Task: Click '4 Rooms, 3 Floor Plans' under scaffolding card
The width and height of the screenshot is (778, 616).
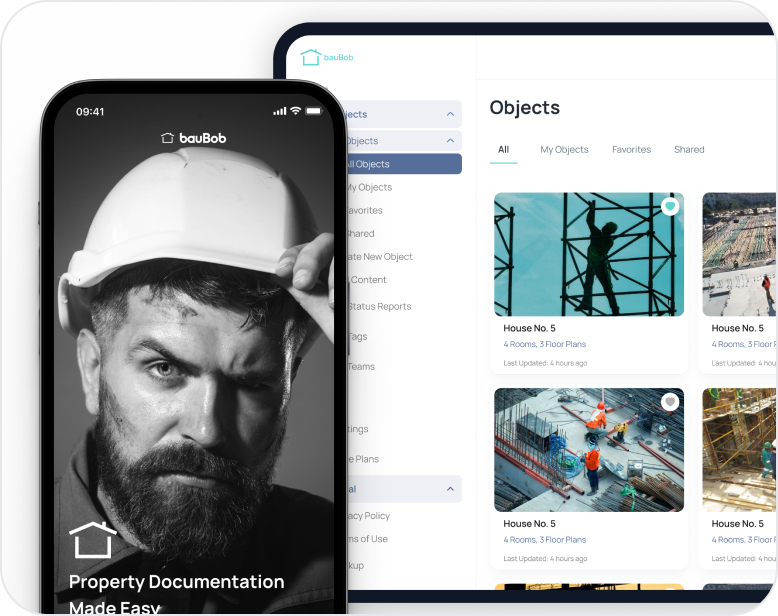Action: [x=545, y=344]
